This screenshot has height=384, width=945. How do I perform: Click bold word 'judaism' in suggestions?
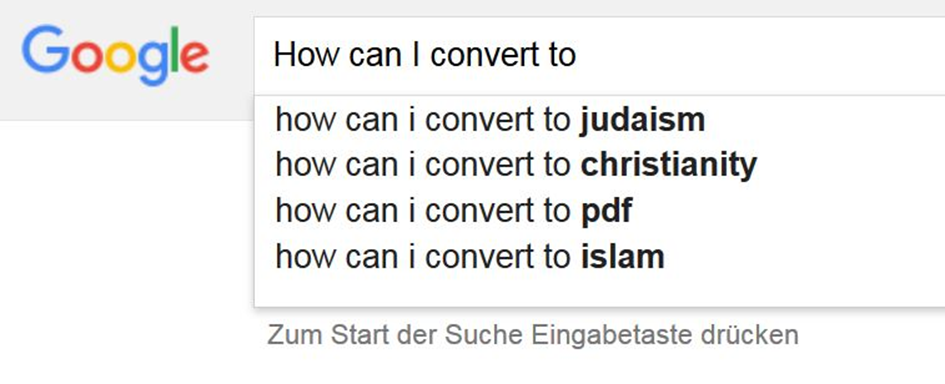(642, 120)
